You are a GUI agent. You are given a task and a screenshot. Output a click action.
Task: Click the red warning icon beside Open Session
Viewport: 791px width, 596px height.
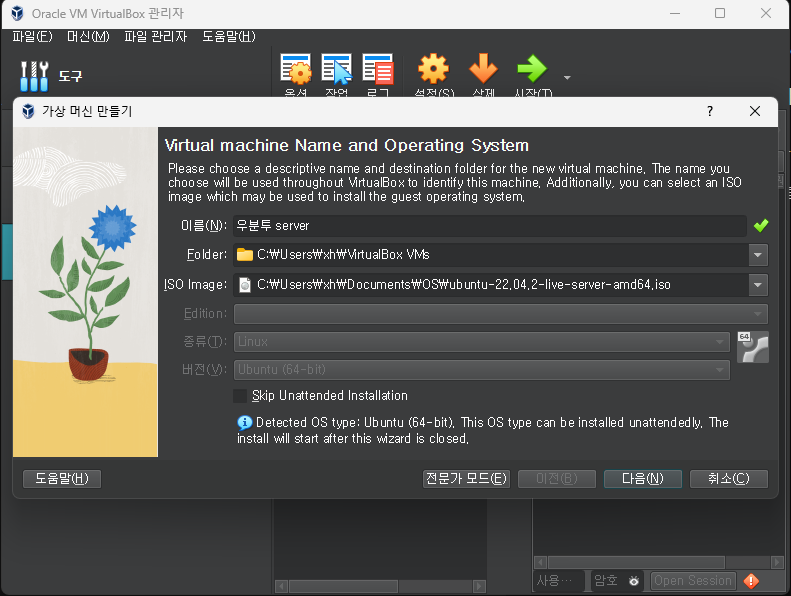pos(751,581)
